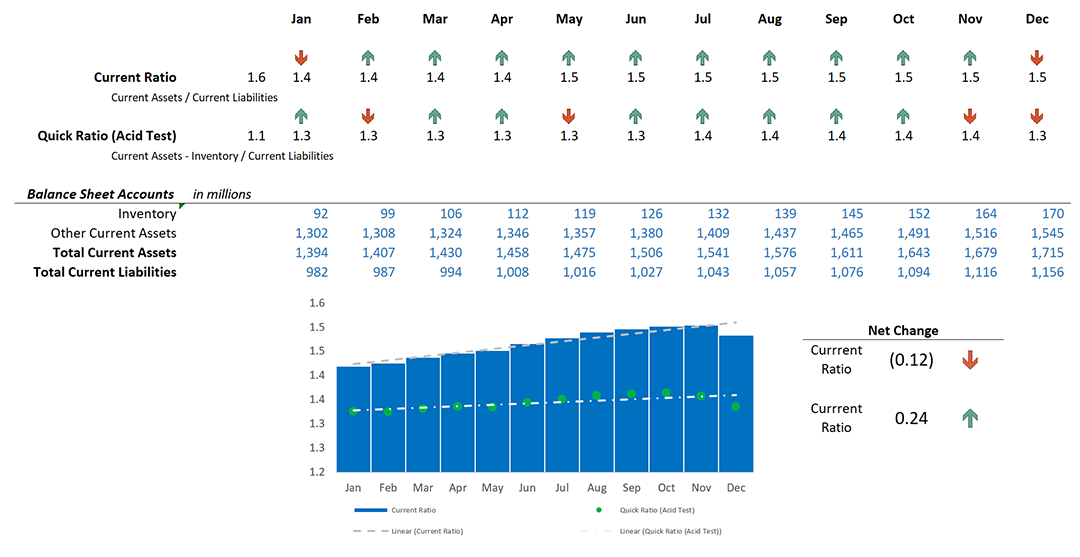Click the May column header at top

569,19
